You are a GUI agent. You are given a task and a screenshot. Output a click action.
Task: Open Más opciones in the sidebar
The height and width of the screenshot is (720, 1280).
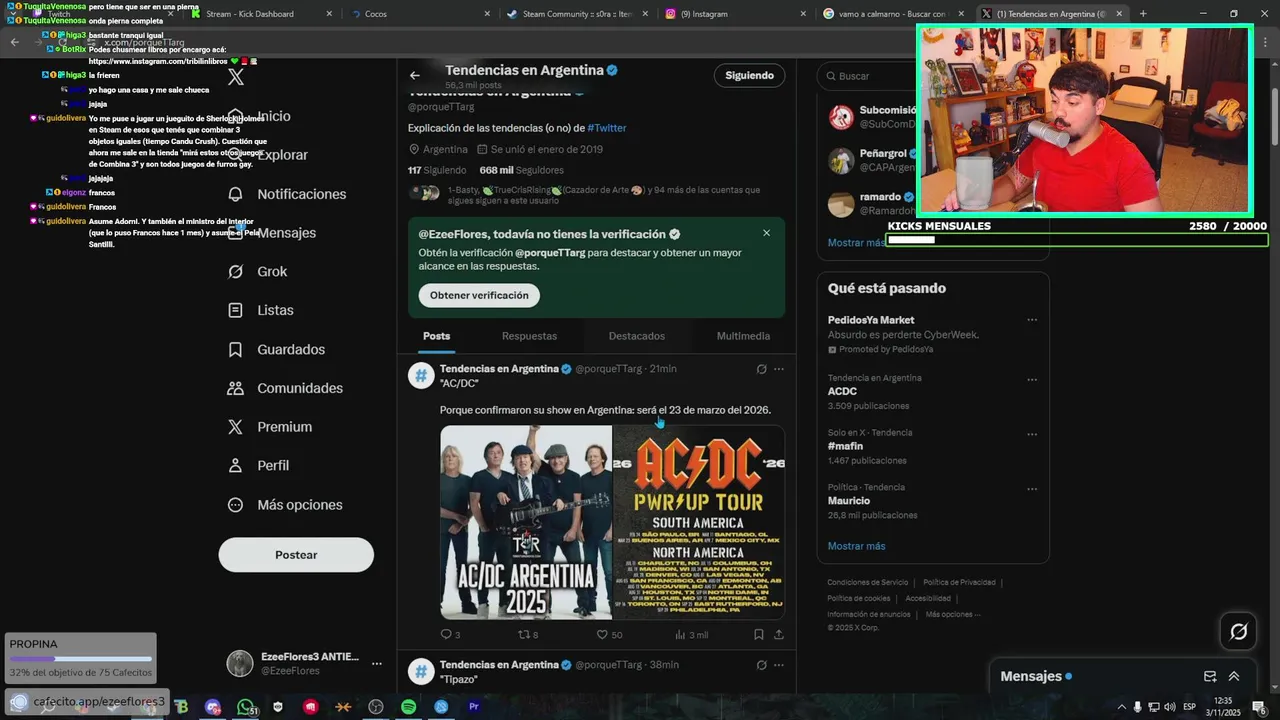285,505
